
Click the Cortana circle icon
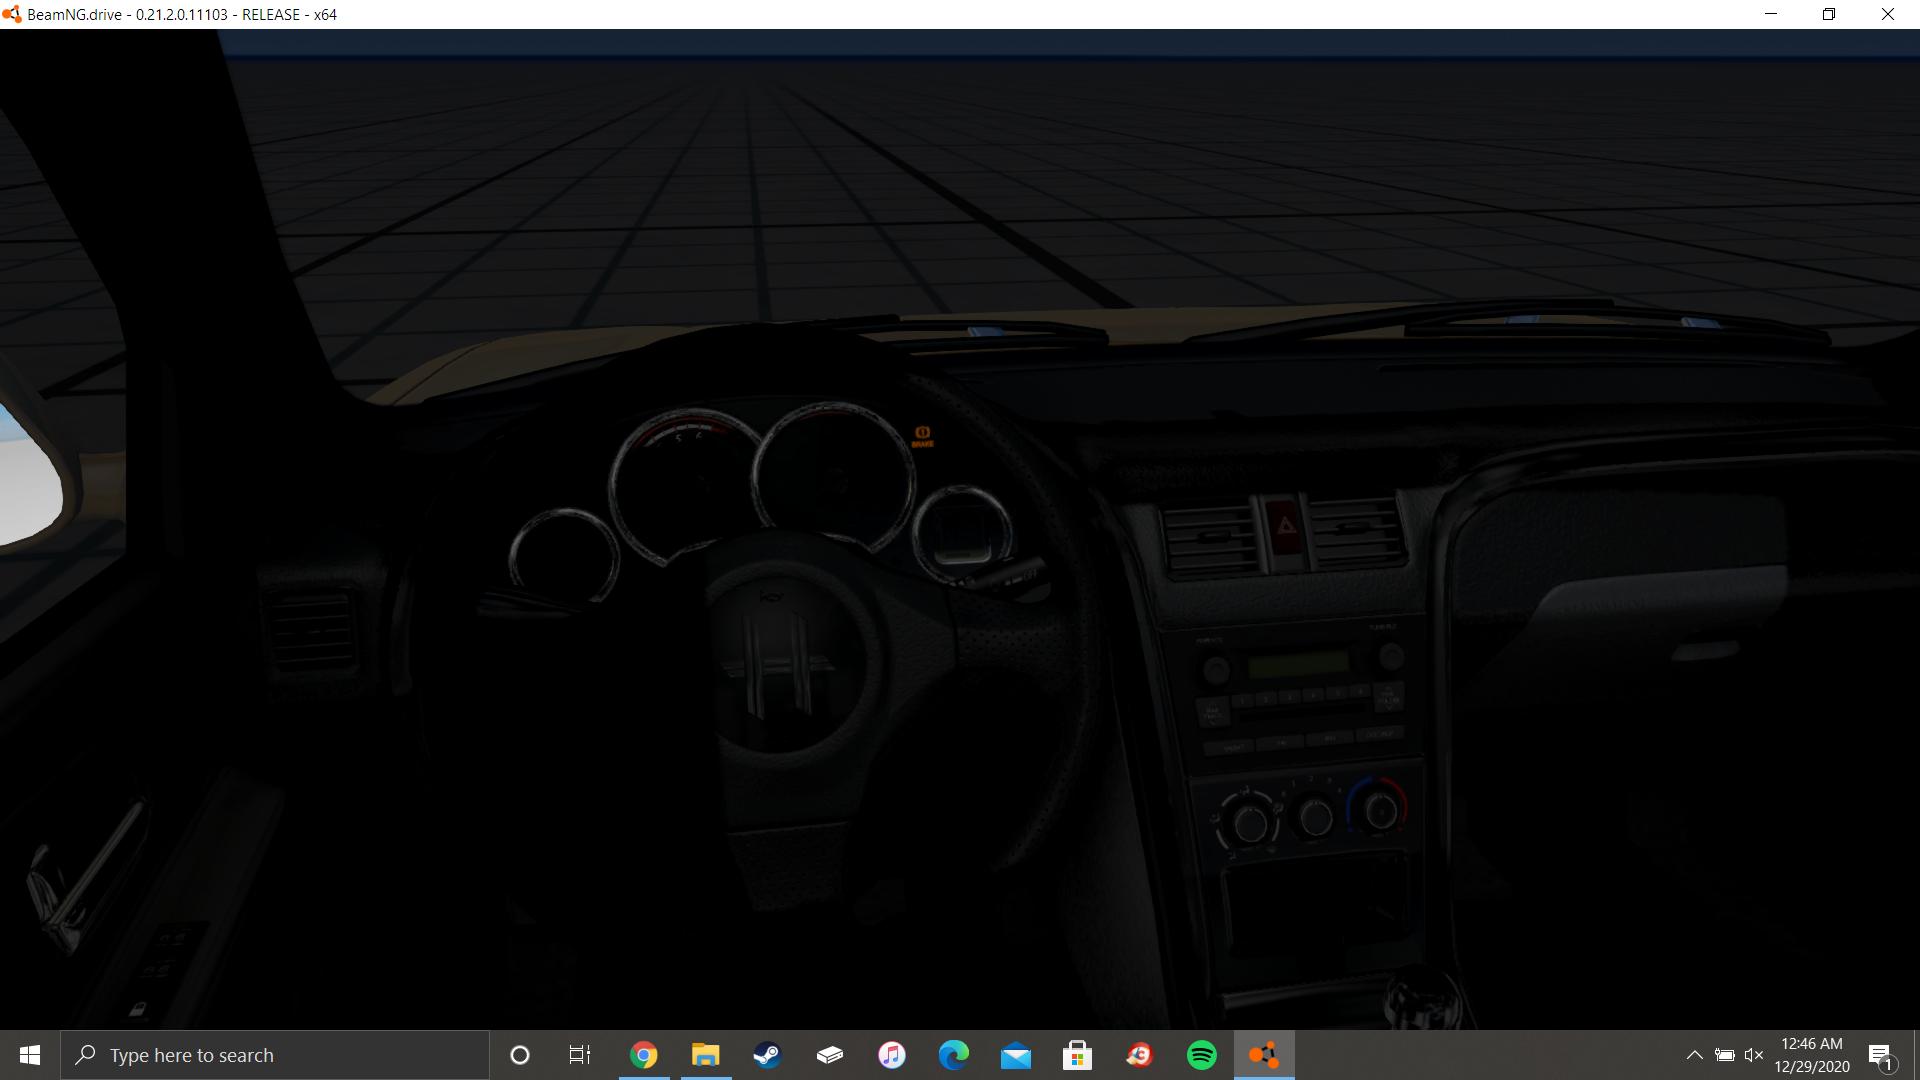(519, 1055)
